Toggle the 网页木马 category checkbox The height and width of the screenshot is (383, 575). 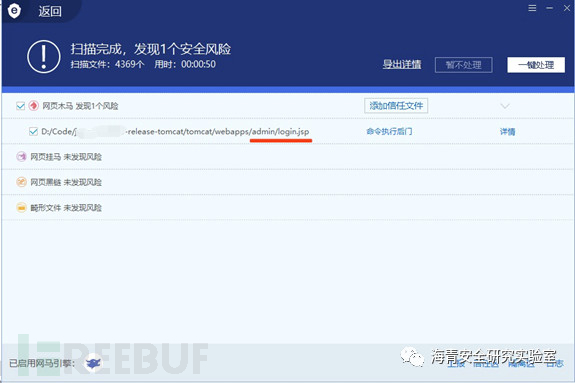coord(20,106)
